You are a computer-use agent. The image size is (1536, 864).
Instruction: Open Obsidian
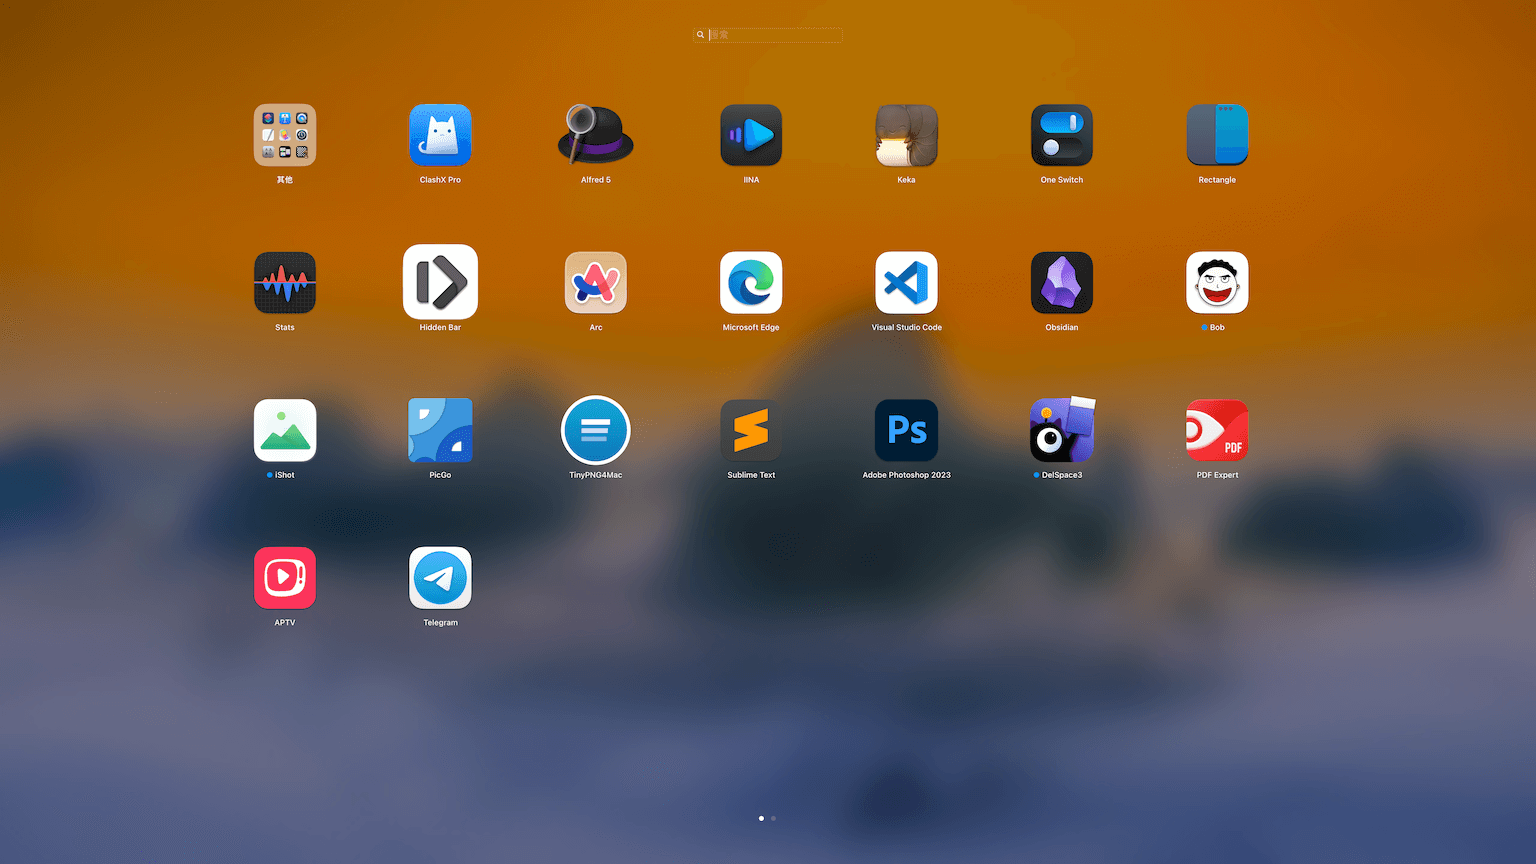(x=1062, y=283)
